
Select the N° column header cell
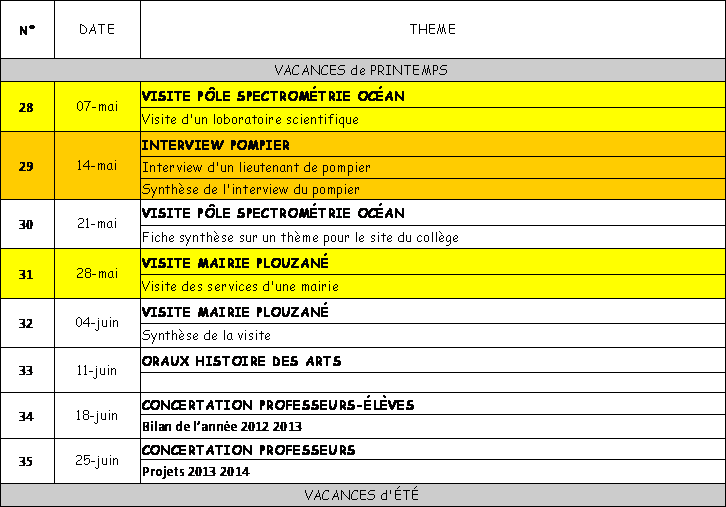tap(27, 30)
